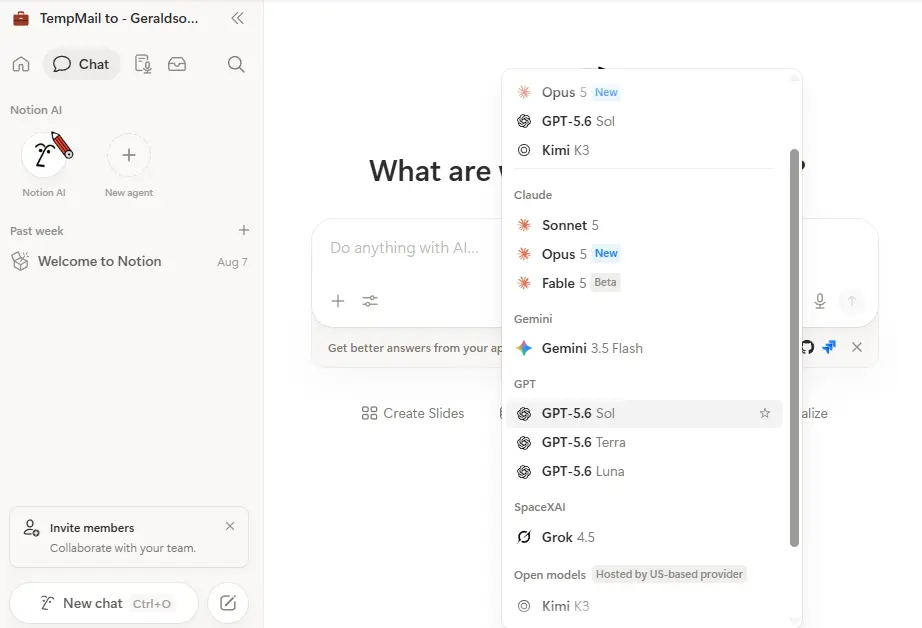Pick the GPT-5.6 Terra model

644,442
